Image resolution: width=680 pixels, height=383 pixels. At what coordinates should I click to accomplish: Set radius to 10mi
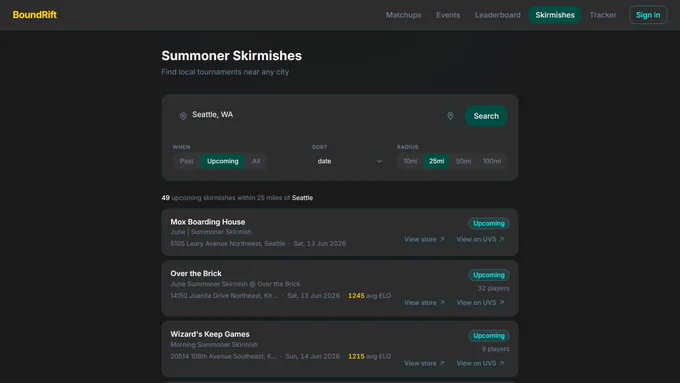[x=410, y=161]
